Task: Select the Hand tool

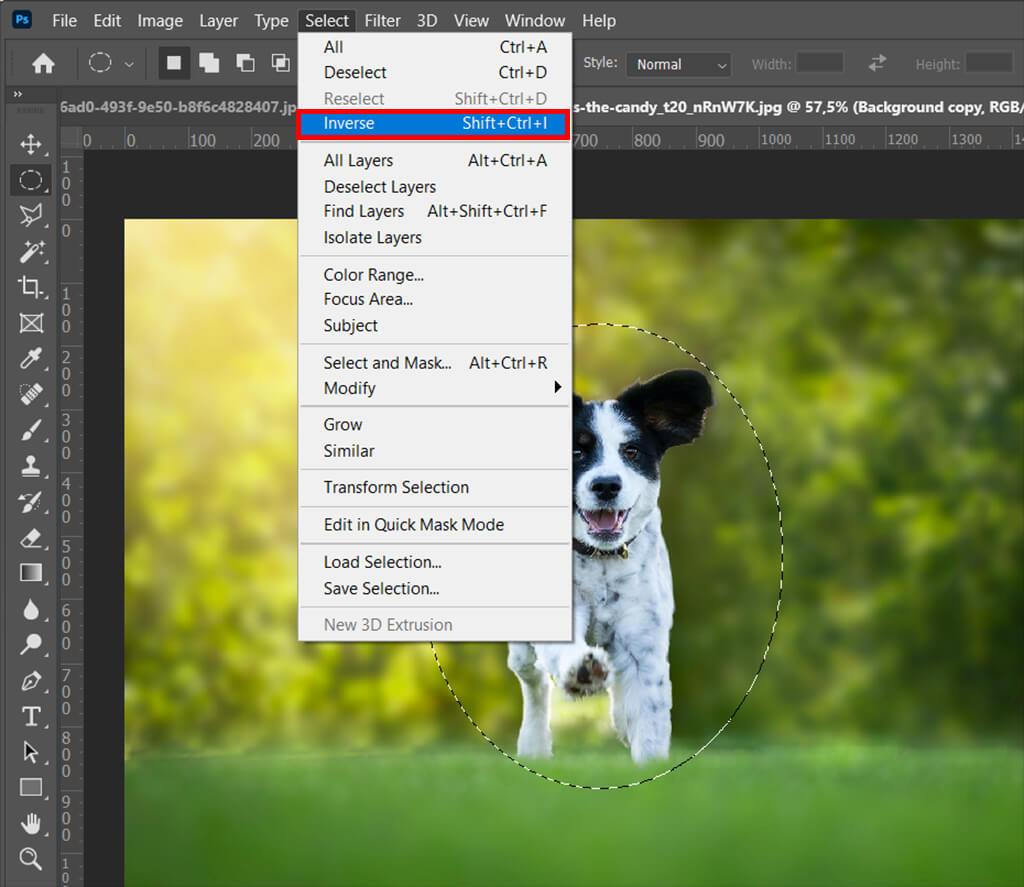Action: point(31,824)
